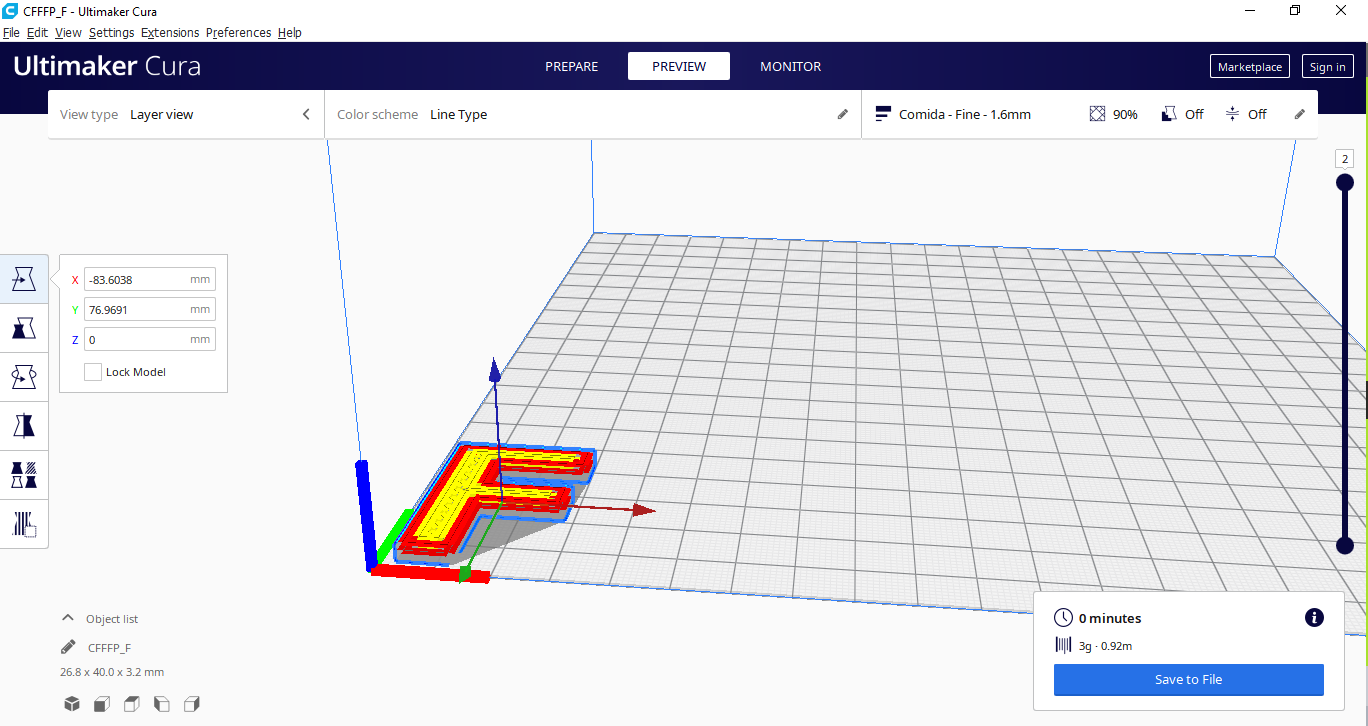1368x726 pixels.
Task: Click the upper layer slider handle
Action: [1345, 182]
